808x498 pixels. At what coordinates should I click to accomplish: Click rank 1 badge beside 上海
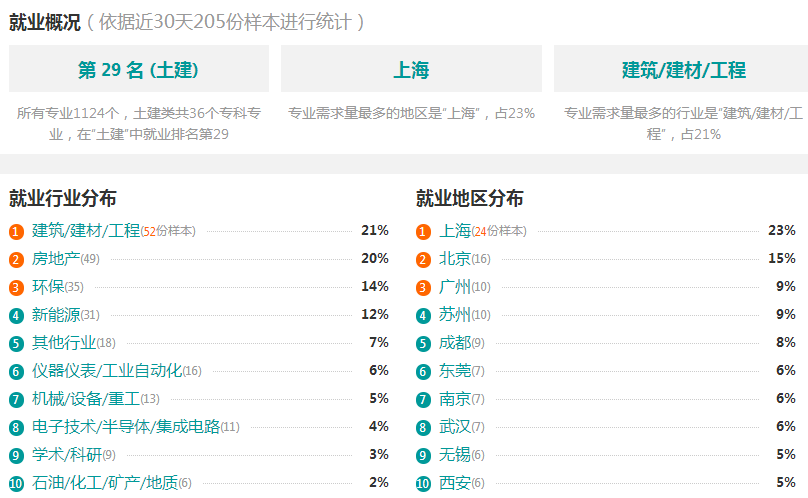coord(423,231)
